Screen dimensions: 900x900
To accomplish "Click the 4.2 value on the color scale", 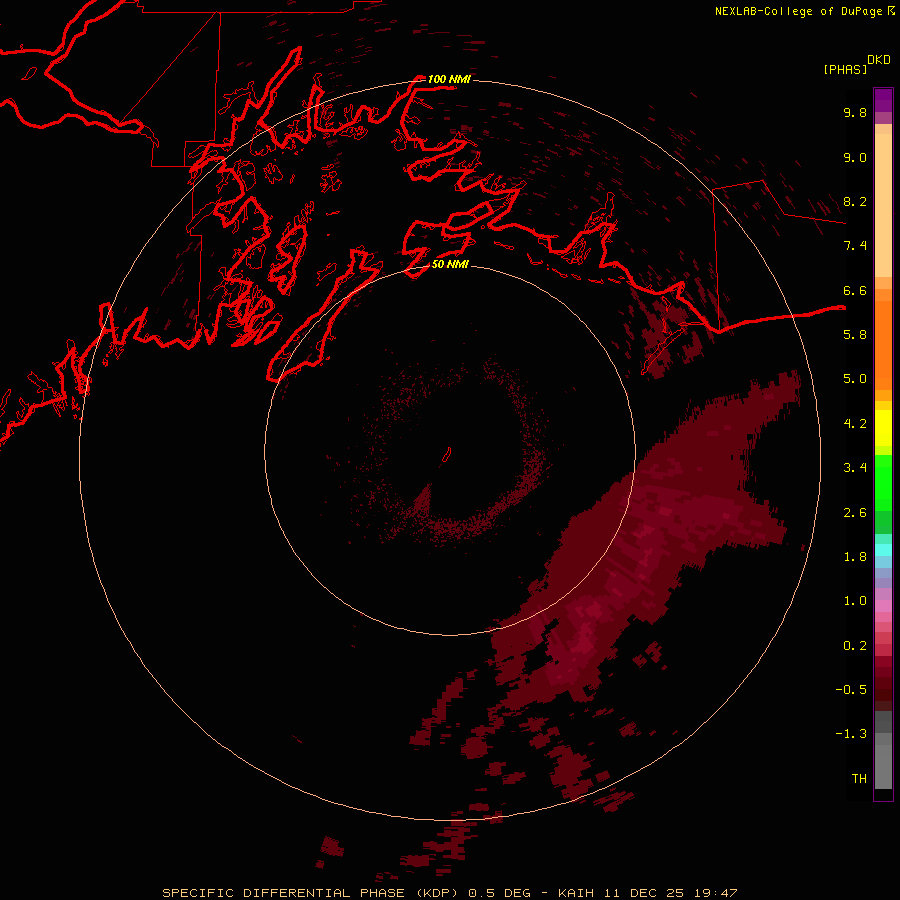I will (855, 424).
